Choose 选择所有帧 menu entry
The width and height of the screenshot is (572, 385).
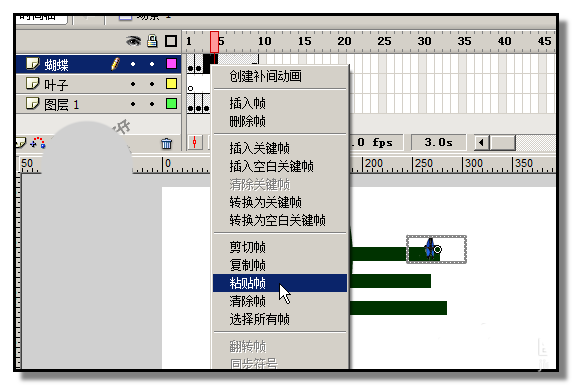point(259,319)
